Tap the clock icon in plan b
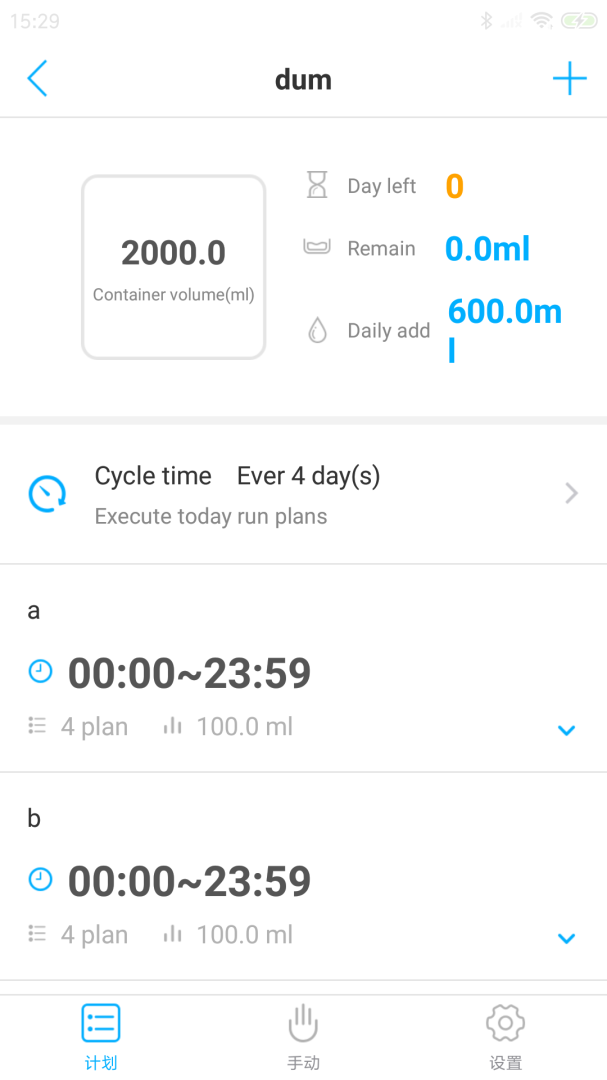The width and height of the screenshot is (607, 1080). 40,880
